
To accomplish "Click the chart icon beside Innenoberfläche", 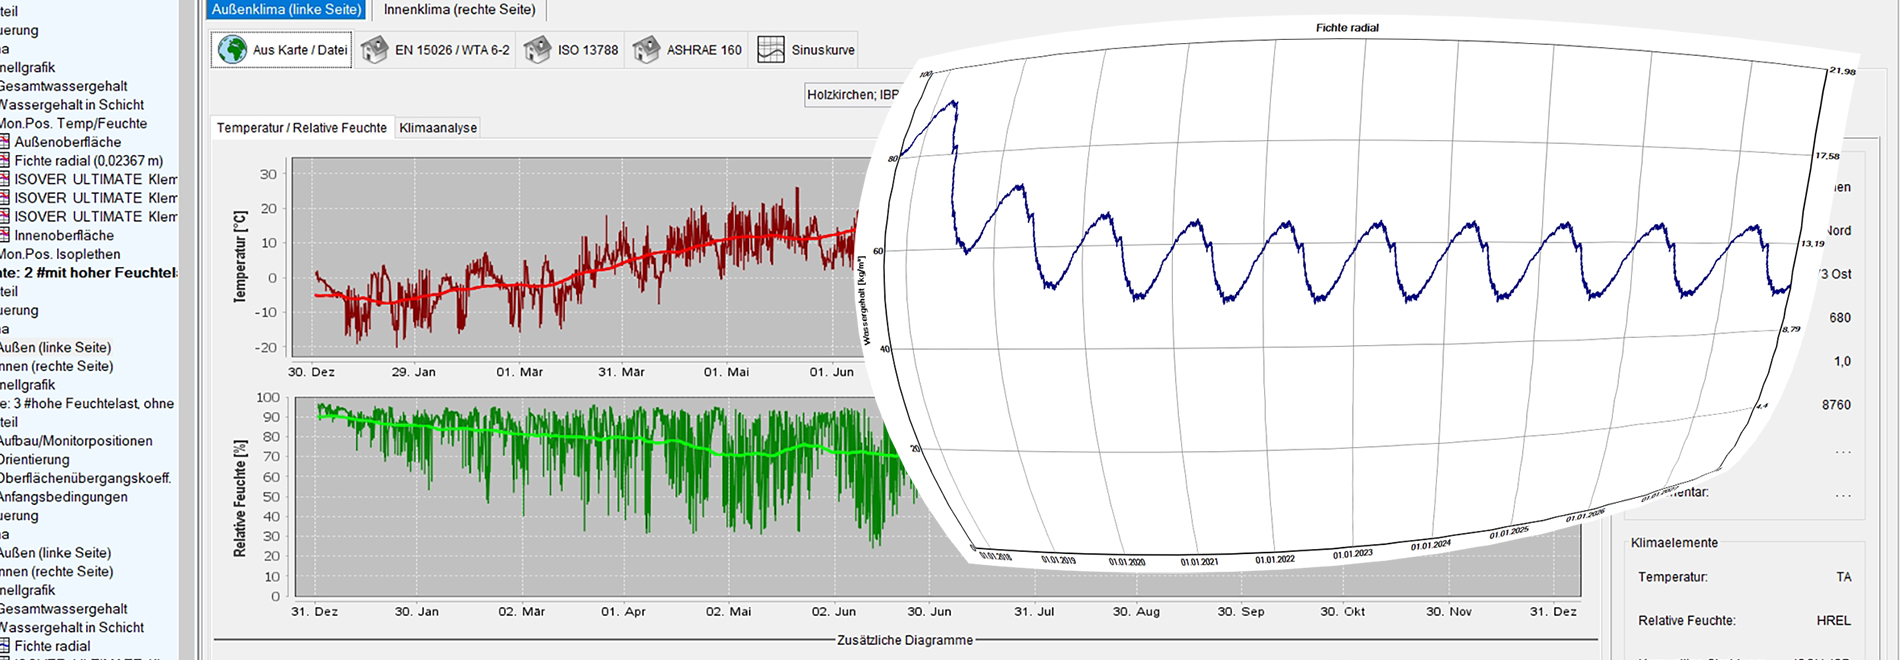I will click(x=5, y=236).
